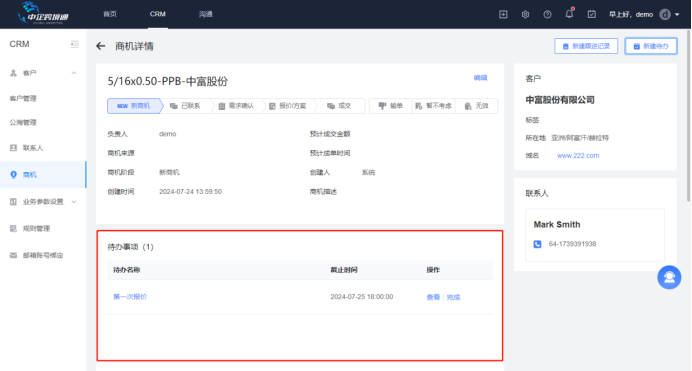Expand the user menu dropdown arrow
692x371 pixels.
point(677,15)
